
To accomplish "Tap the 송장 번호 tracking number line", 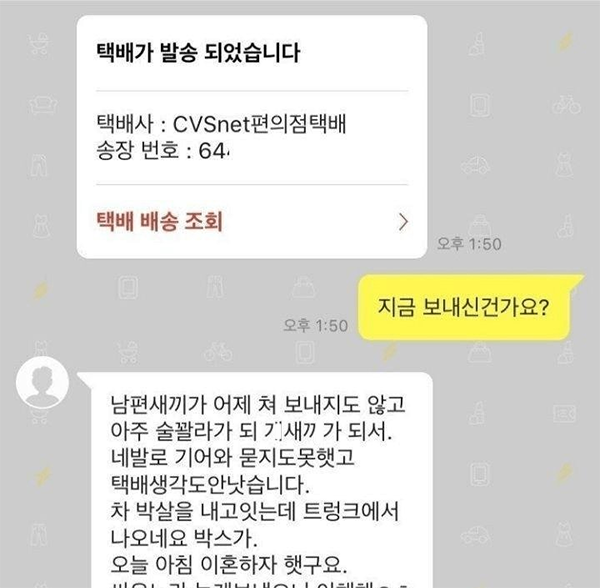I will (x=163, y=151).
